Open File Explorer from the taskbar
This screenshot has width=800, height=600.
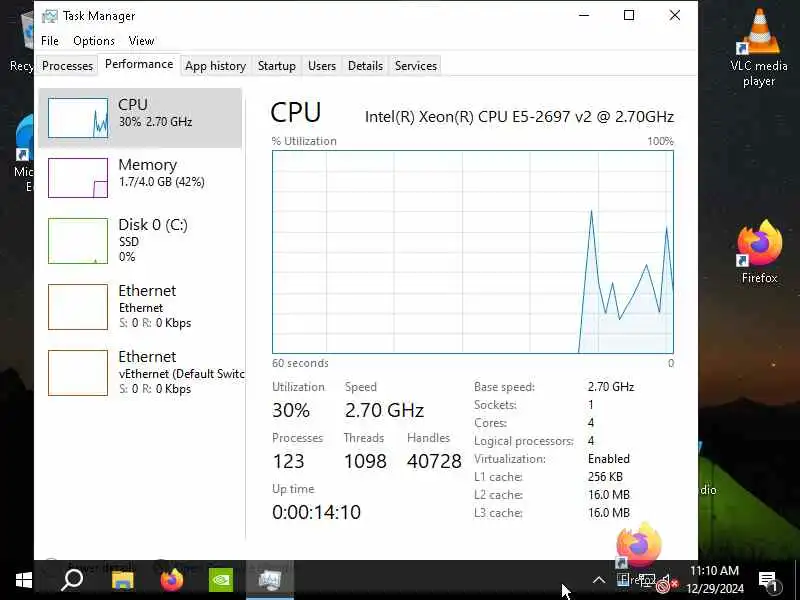coord(122,580)
